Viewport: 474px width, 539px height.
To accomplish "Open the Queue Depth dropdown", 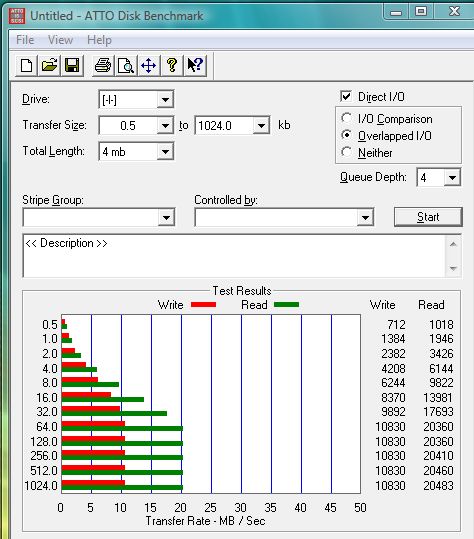I will (452, 177).
